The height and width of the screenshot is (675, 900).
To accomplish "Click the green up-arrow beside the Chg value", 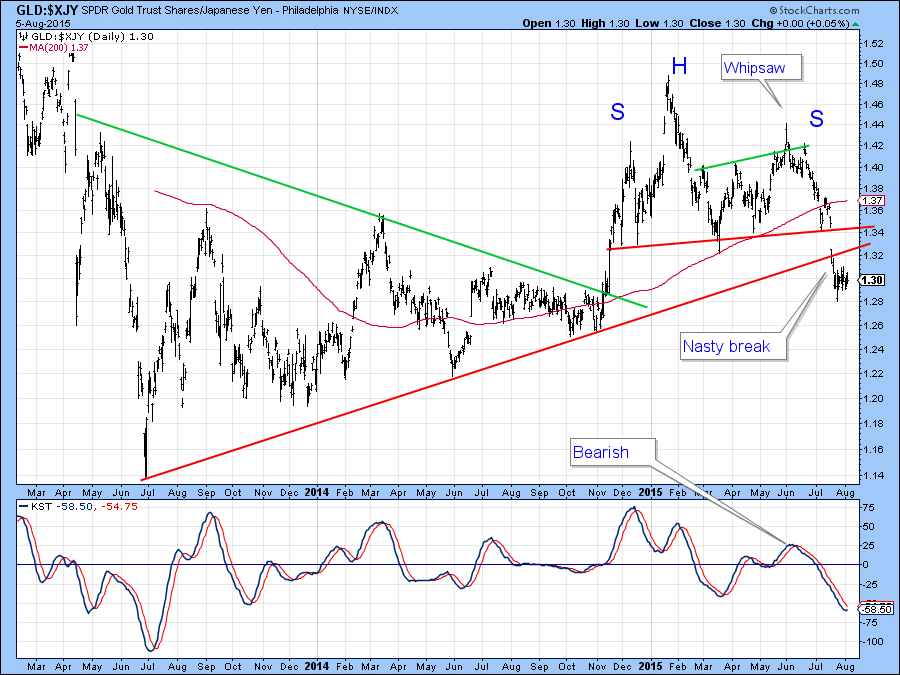I will [856, 24].
